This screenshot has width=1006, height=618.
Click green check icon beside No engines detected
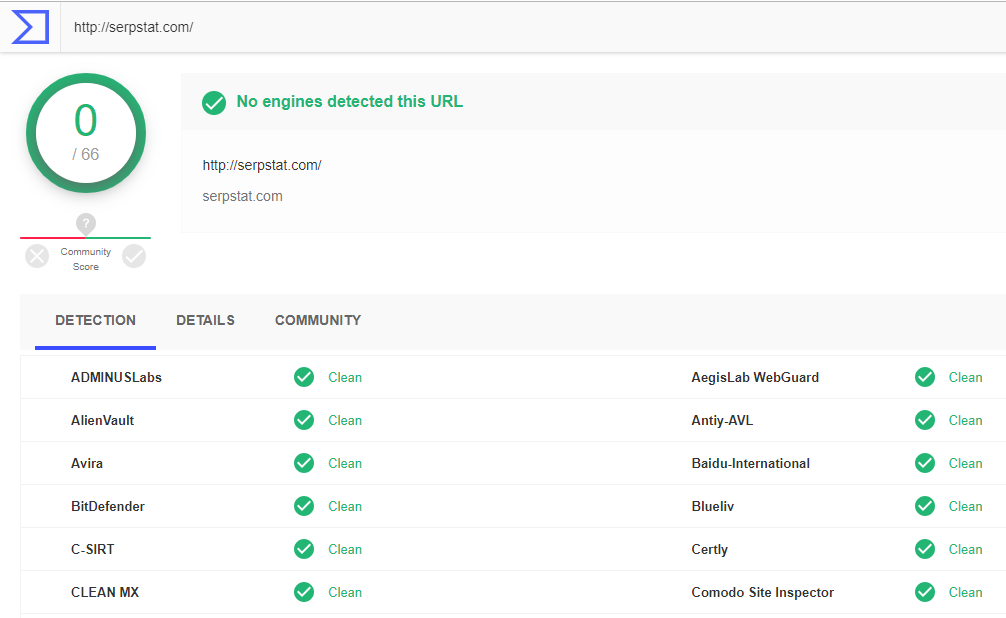214,103
